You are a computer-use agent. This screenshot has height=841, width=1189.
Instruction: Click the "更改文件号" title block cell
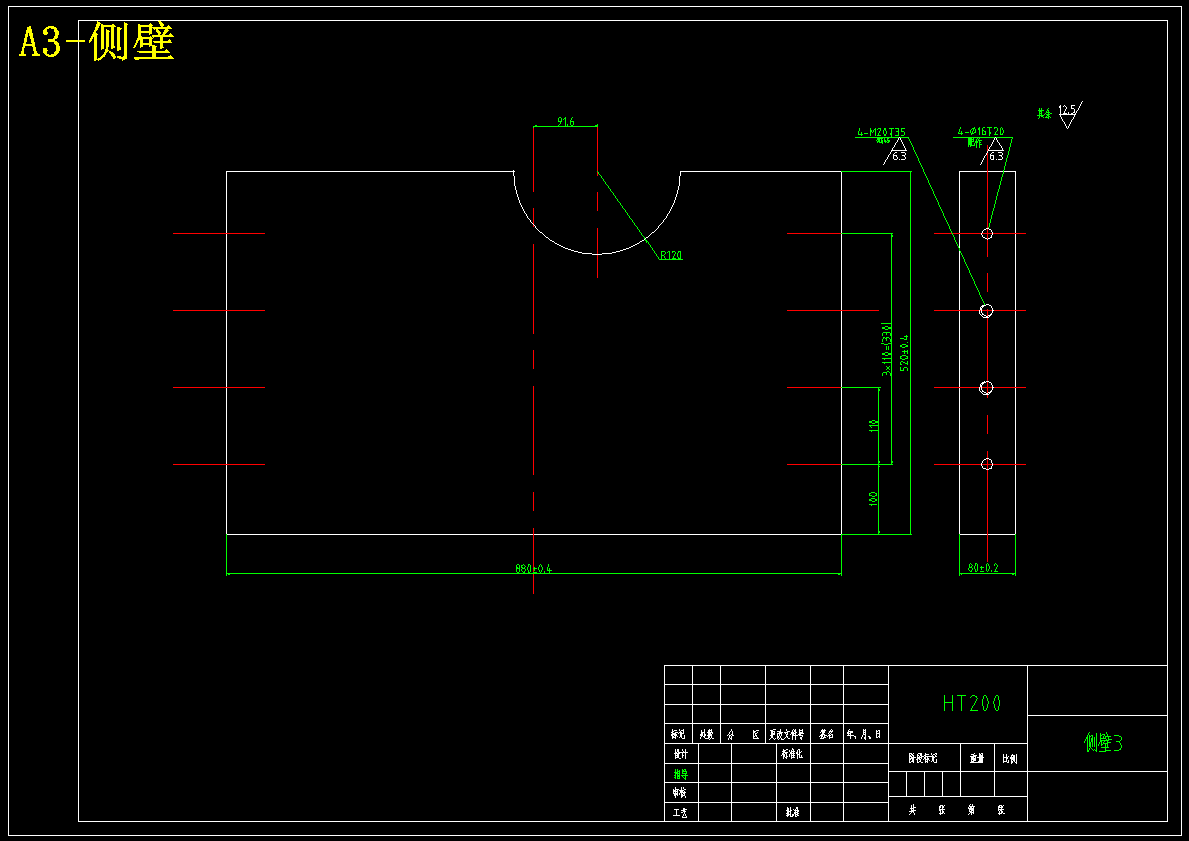(x=788, y=735)
